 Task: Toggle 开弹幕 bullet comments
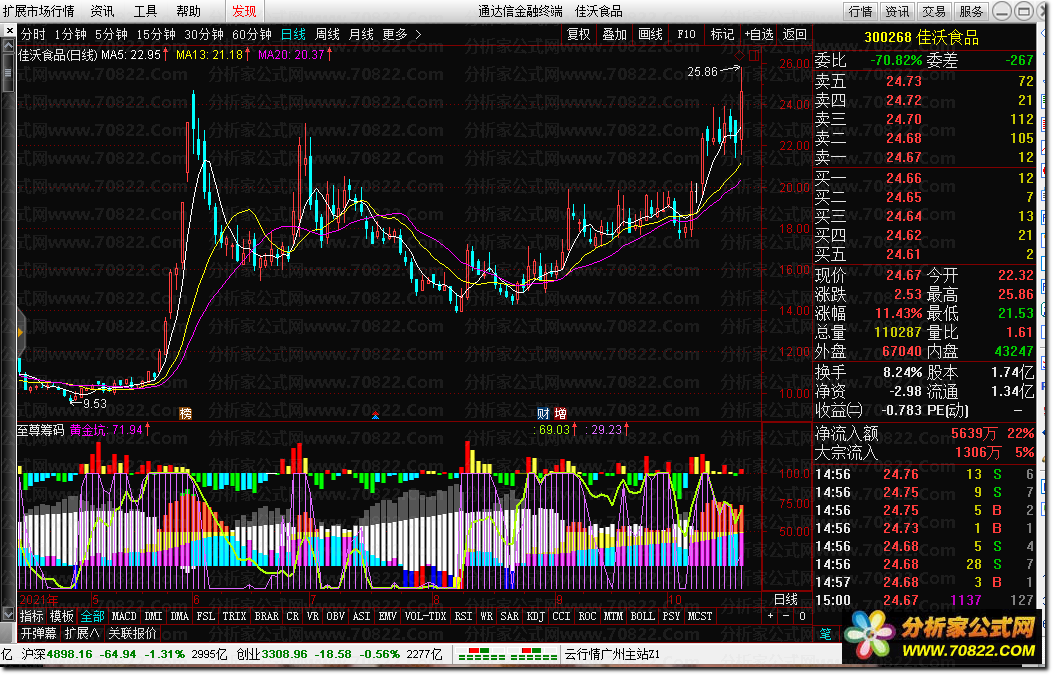coord(39,634)
